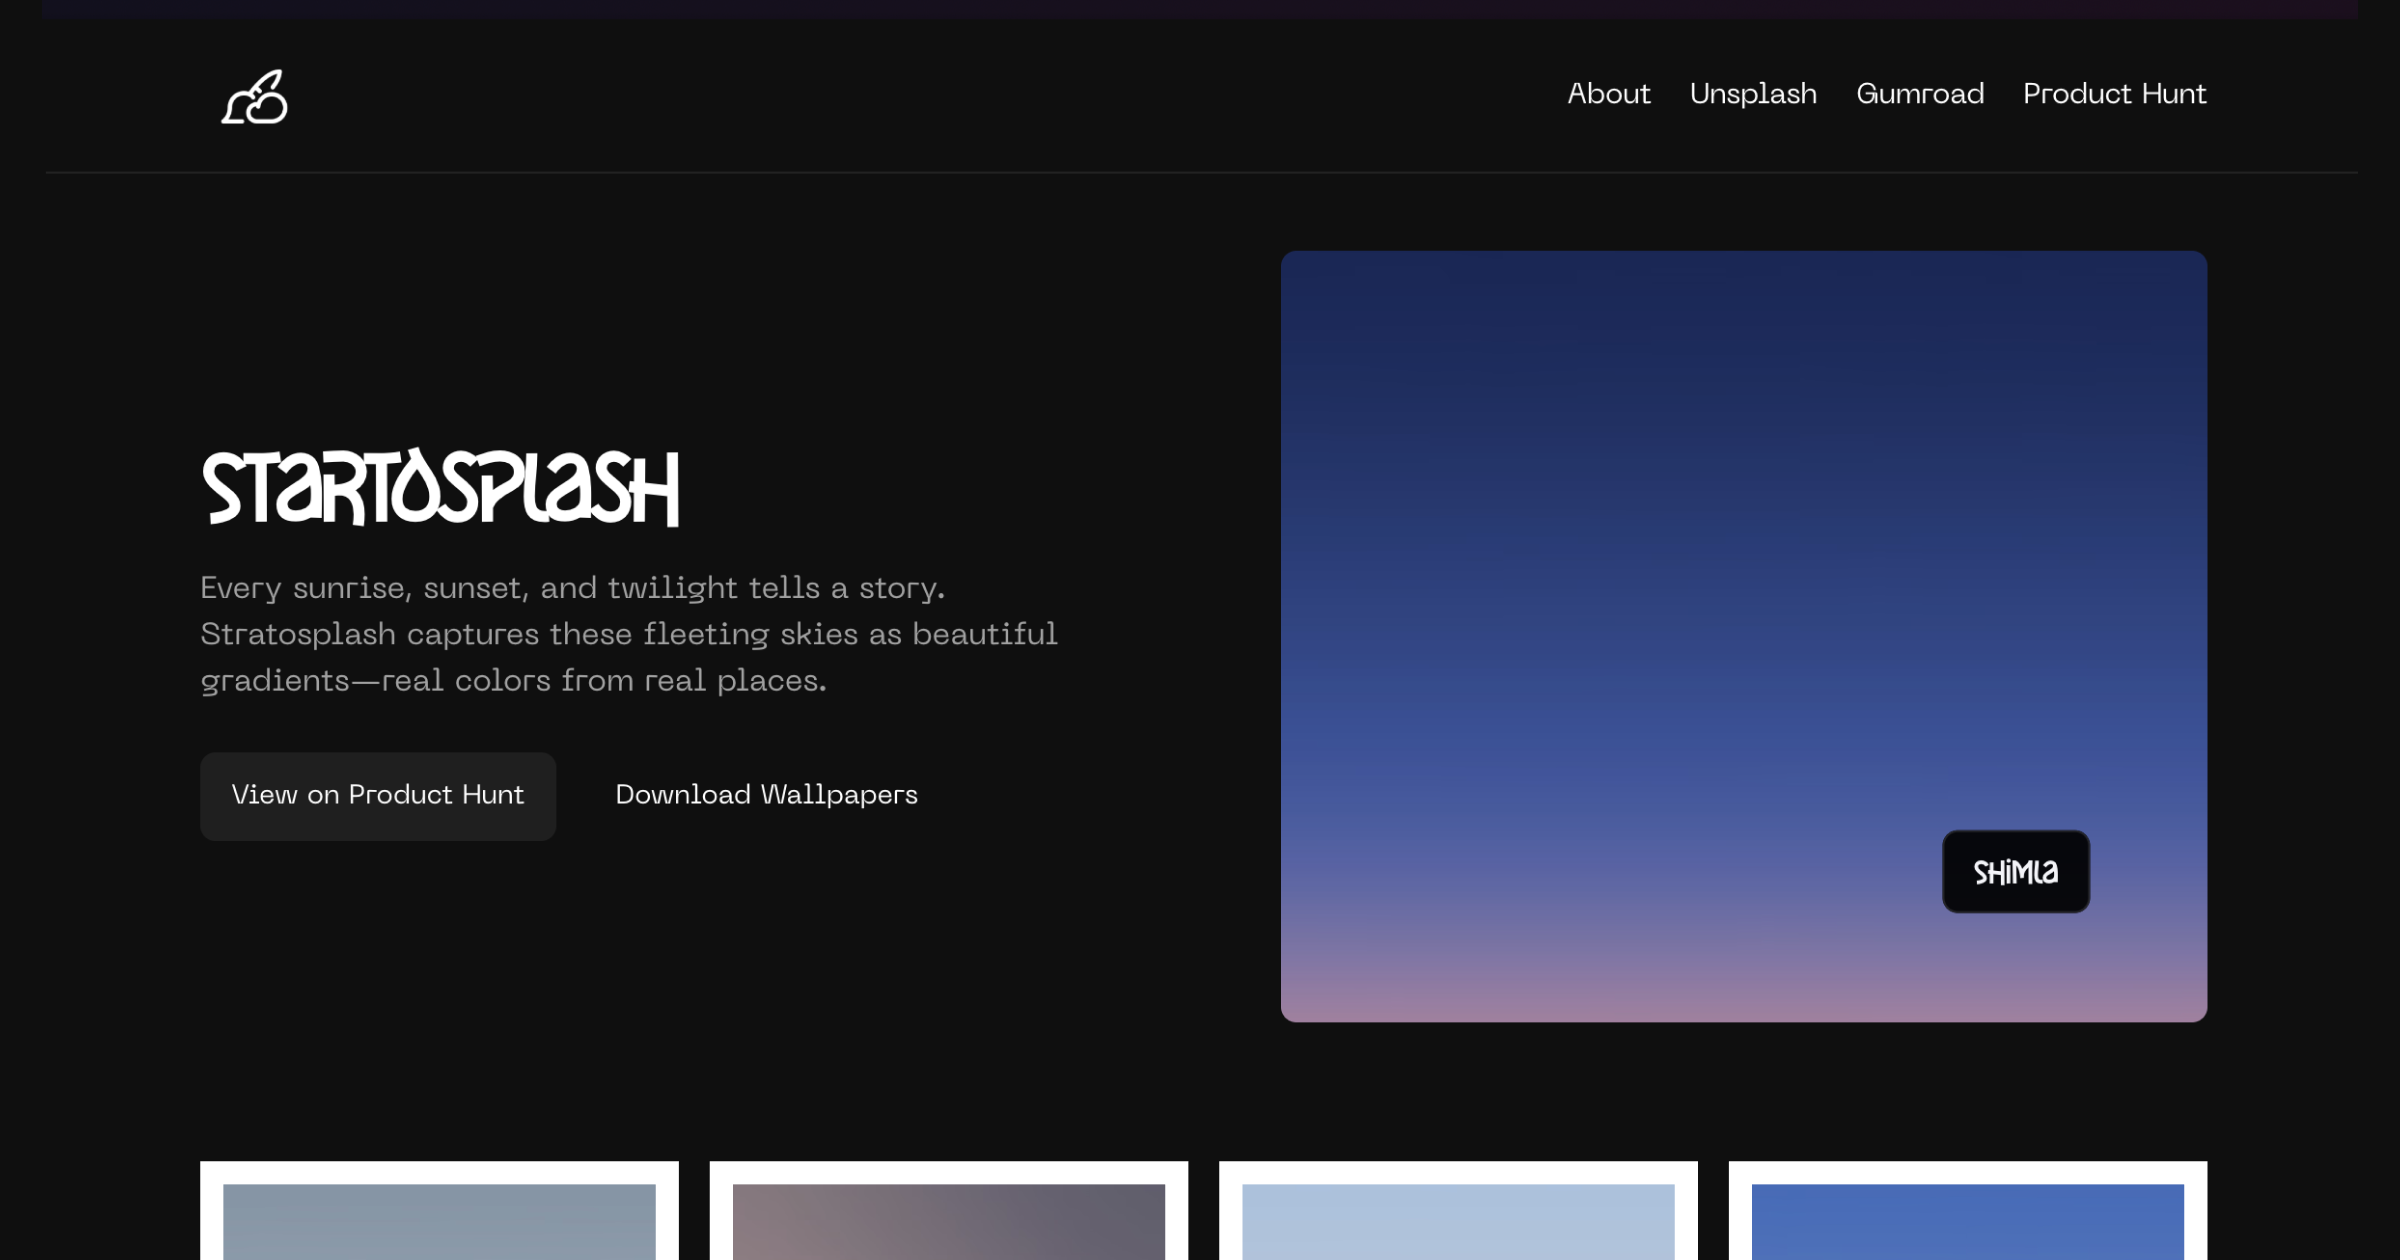Select the grey-blue gradient thumbnail card
Screen dimensions: 2400x1260
439,1220
